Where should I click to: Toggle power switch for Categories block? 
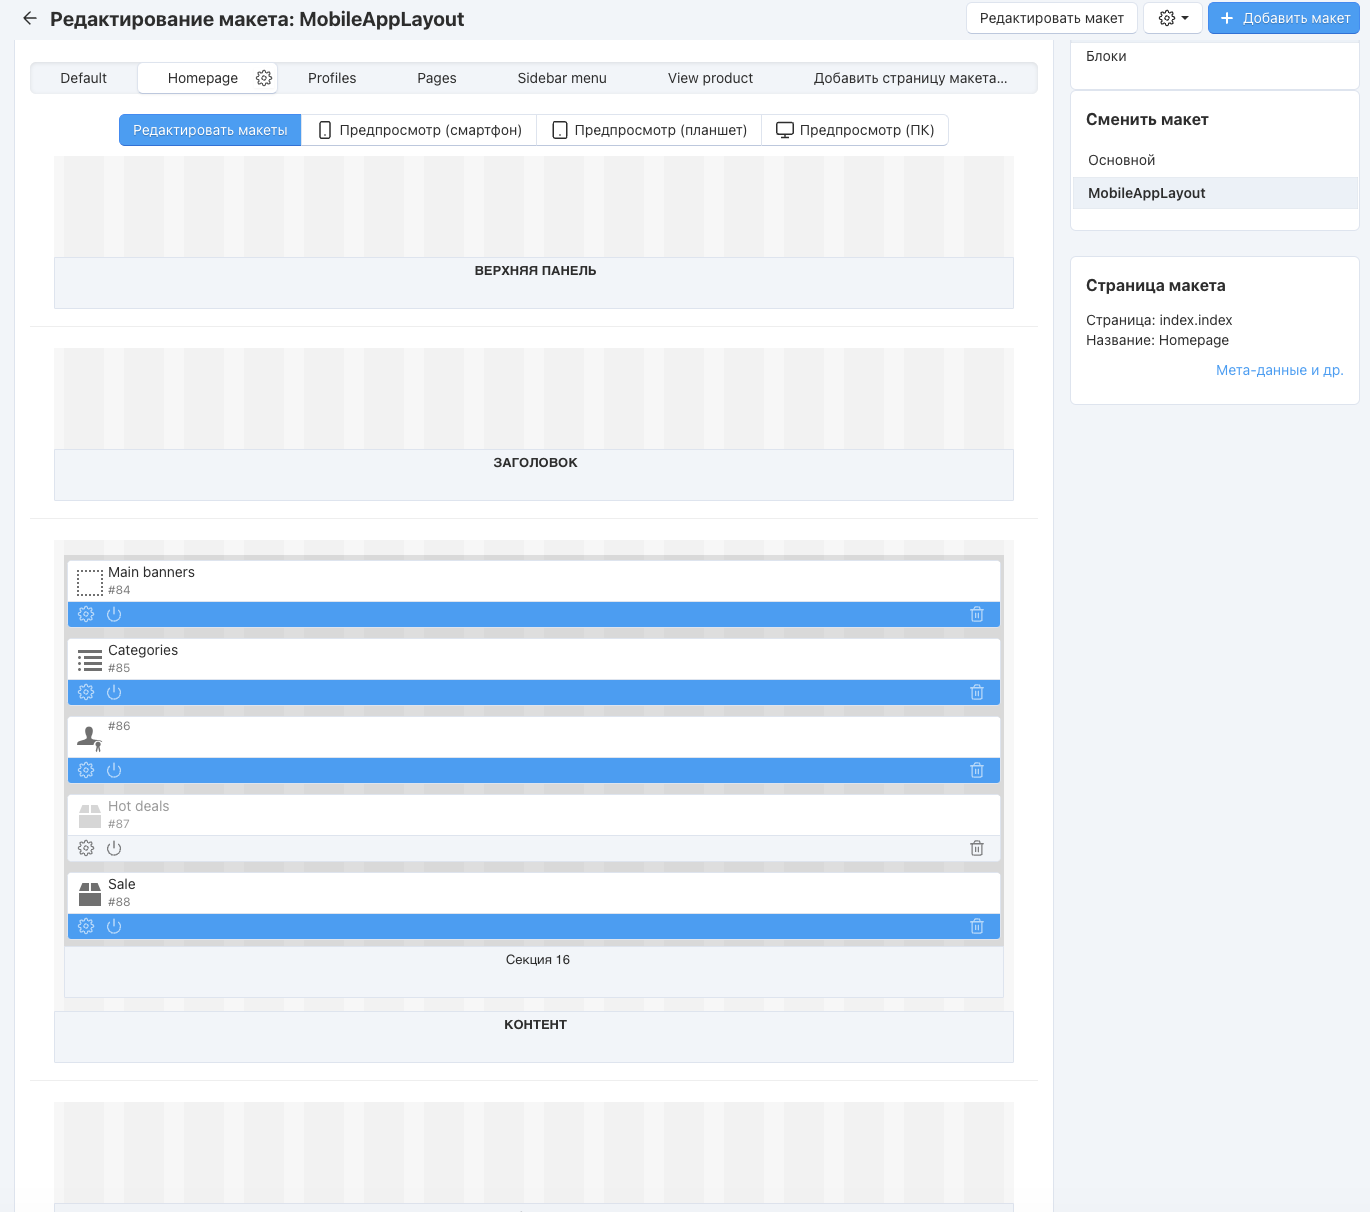coord(114,692)
